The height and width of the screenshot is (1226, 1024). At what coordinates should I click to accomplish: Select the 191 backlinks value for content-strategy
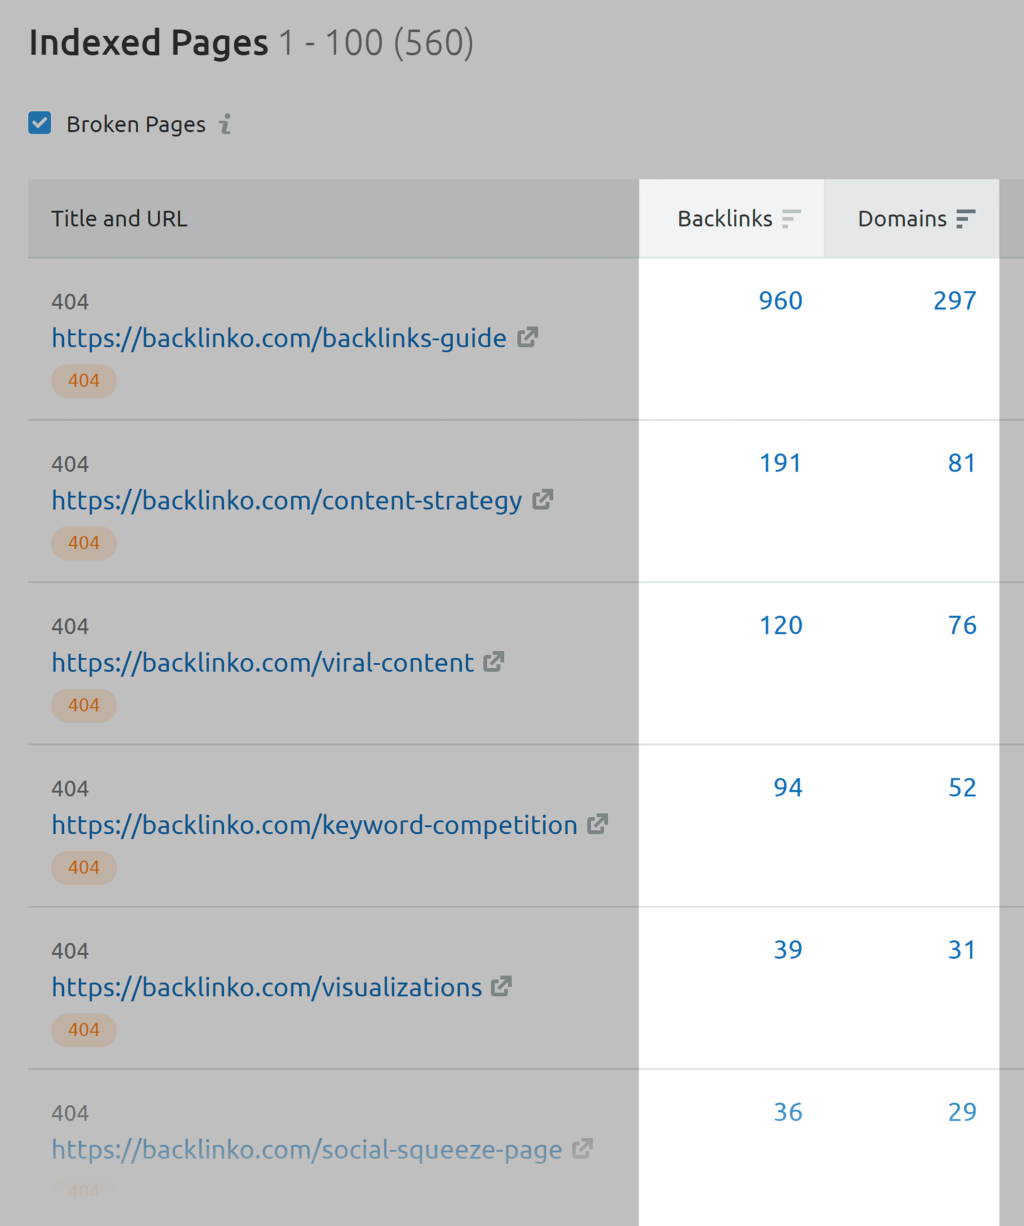780,462
